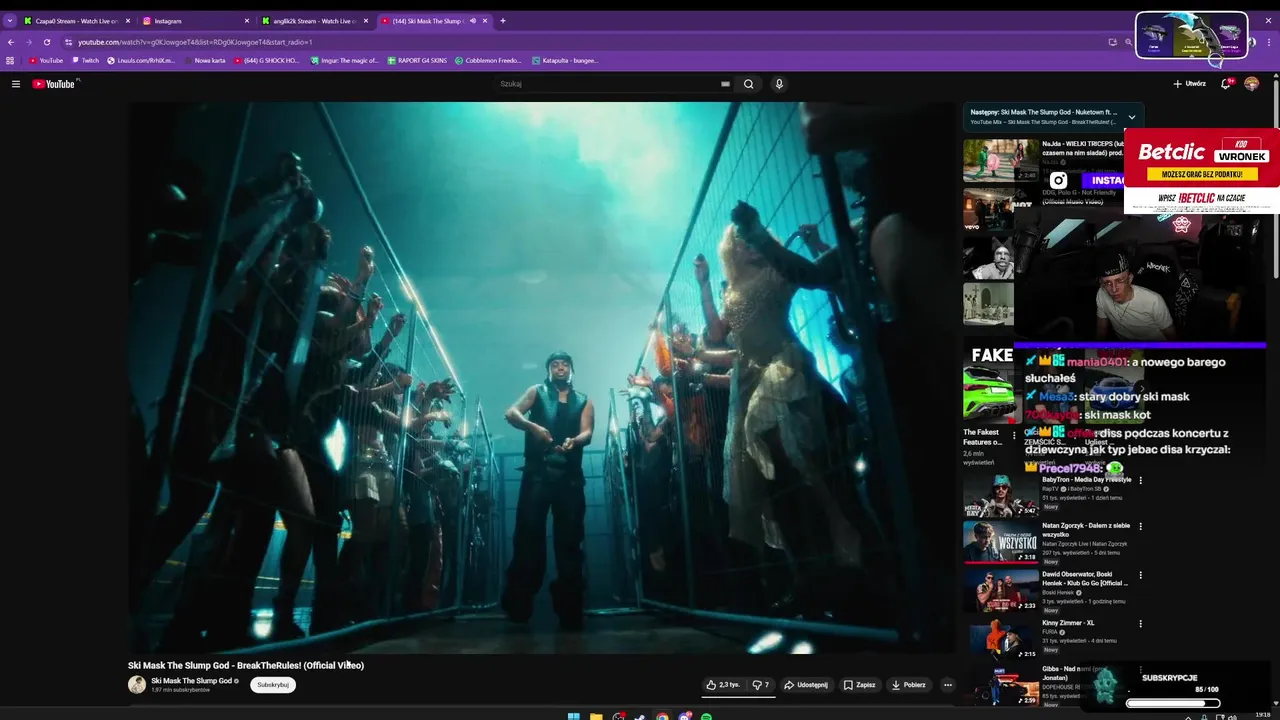This screenshot has height=720, width=1280.
Task: Open a new browser tab
Action: [503, 21]
